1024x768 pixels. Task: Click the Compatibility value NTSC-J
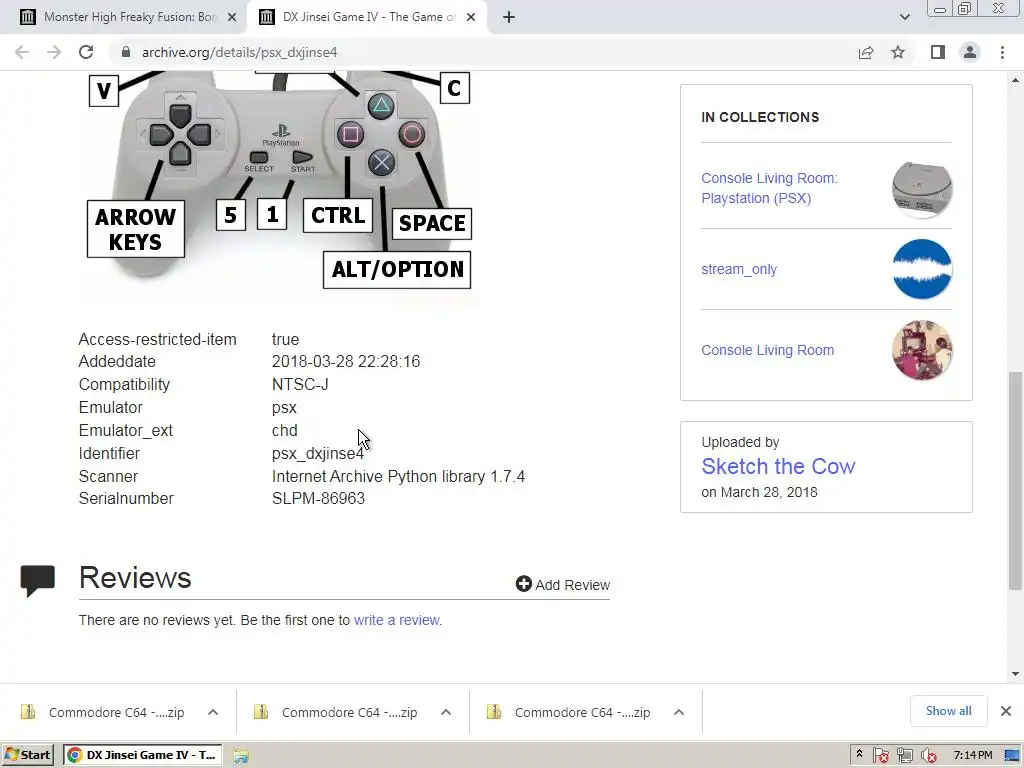[x=300, y=384]
